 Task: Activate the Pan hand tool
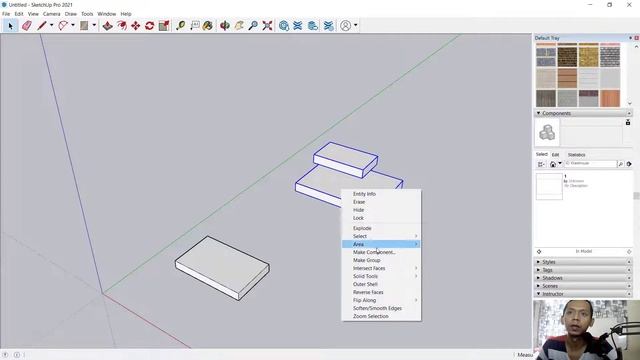pyautogui.click(x=239, y=26)
